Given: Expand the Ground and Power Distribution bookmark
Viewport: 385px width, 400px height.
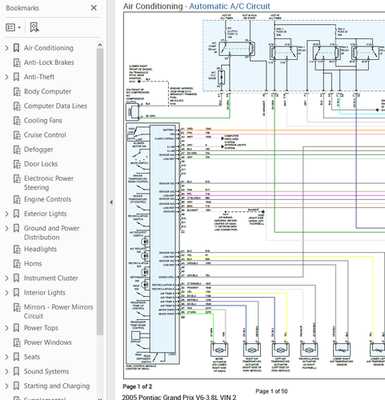Looking at the screenshot, I should tap(6, 228).
